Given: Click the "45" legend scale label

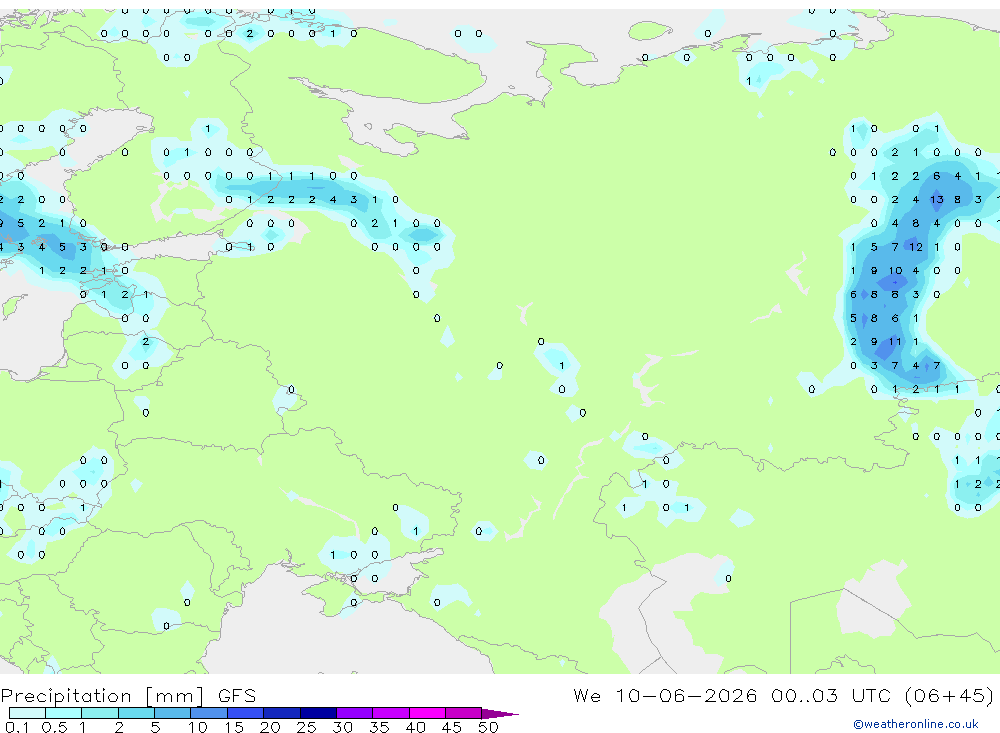Looking at the screenshot, I should tap(452, 727).
